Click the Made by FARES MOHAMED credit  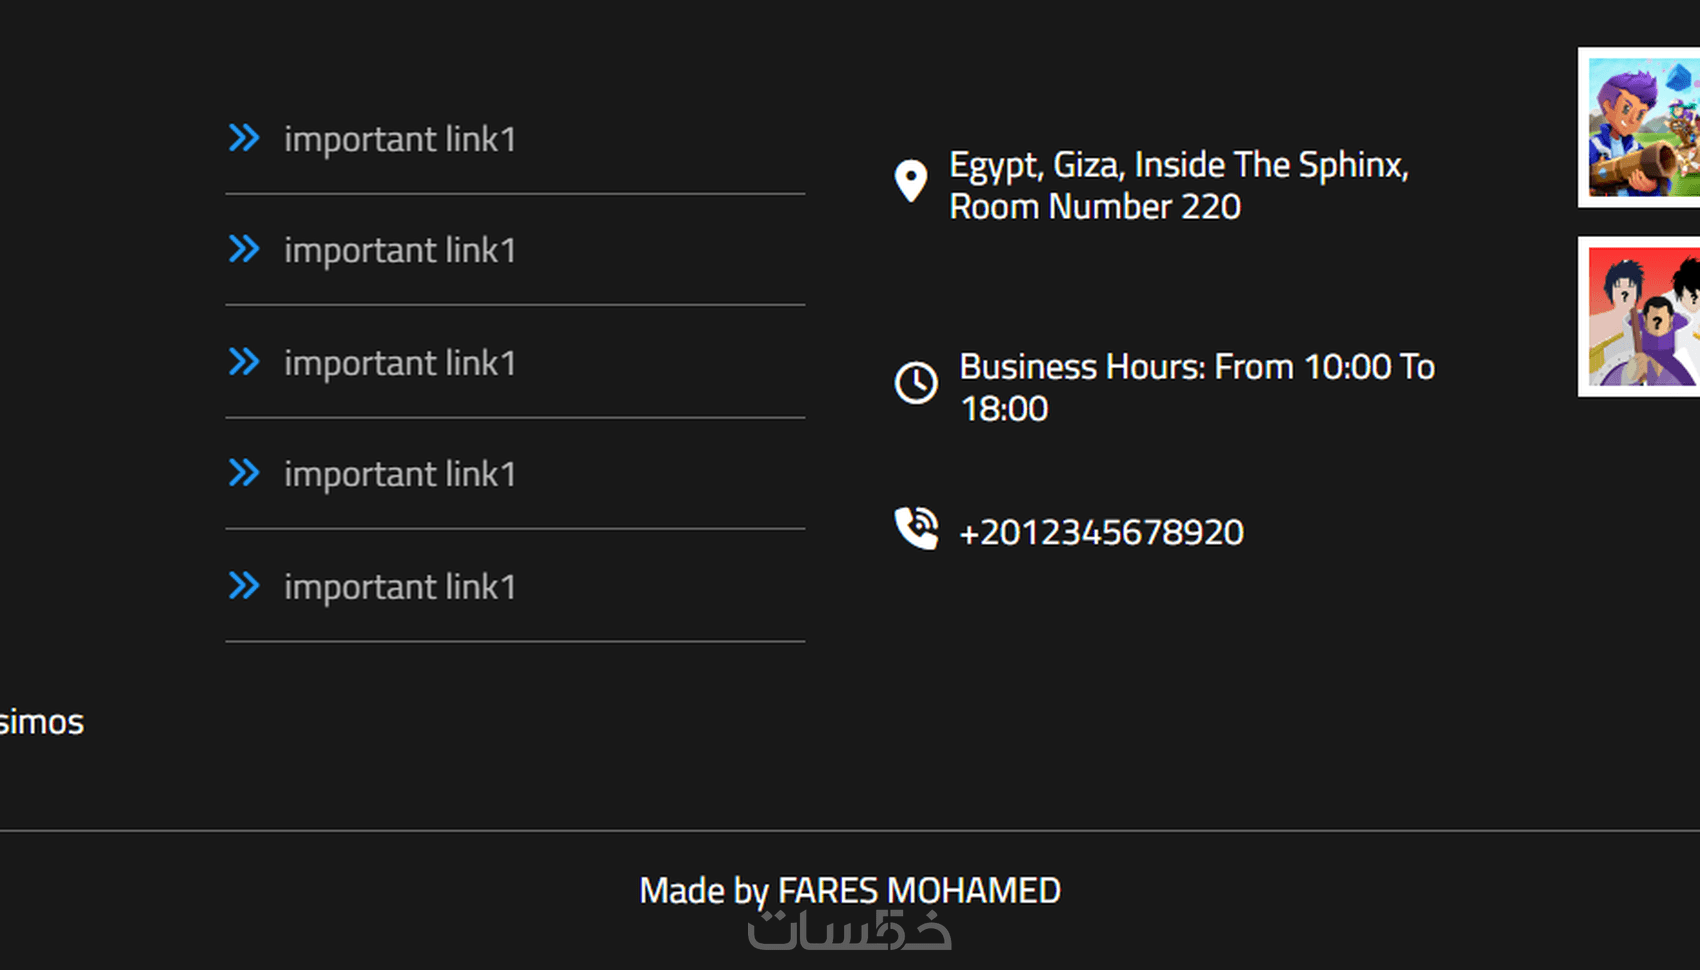coord(850,890)
